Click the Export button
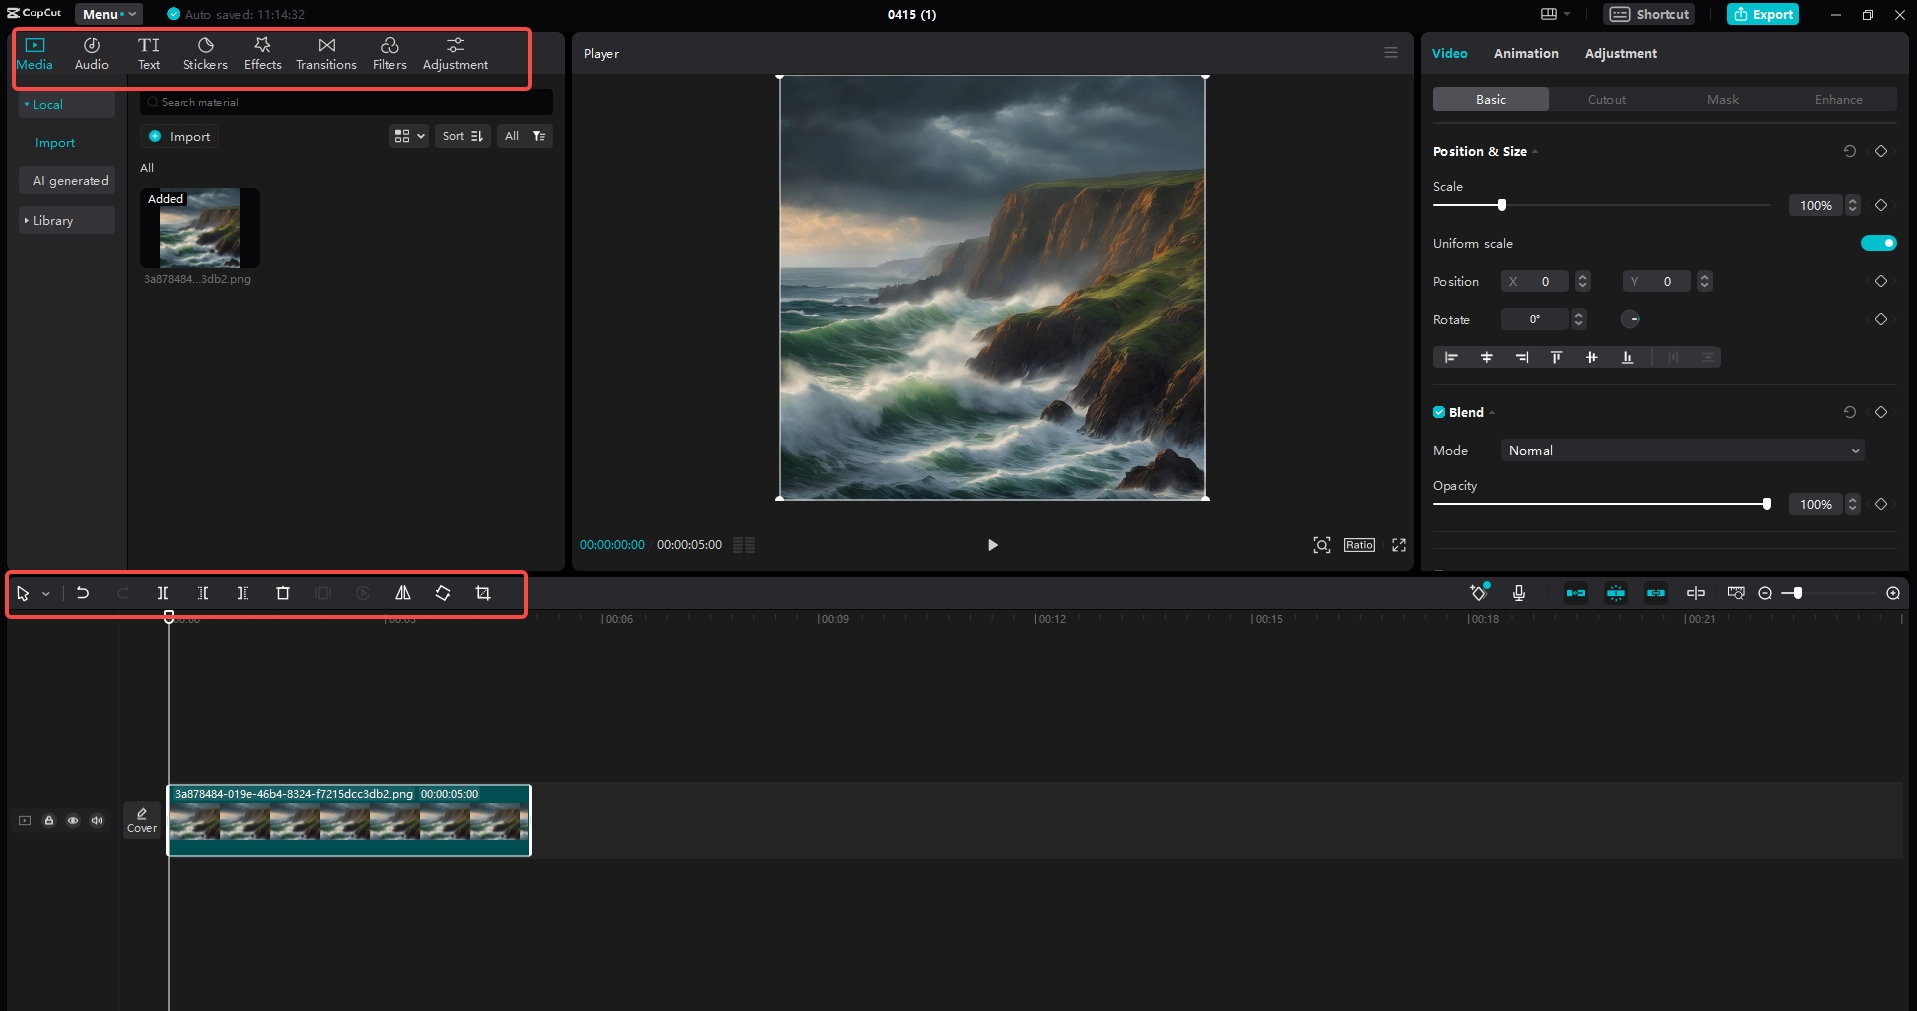The height and width of the screenshot is (1011, 1917). 1762,14
